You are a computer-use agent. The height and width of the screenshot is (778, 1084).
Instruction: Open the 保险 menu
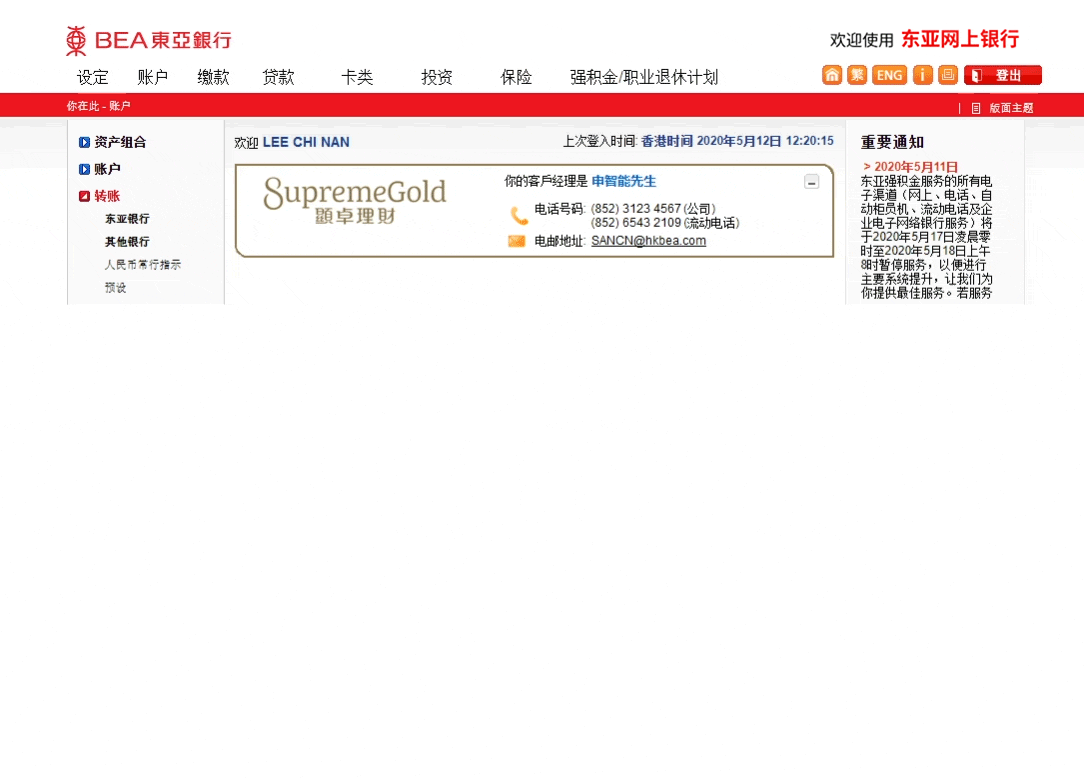[x=516, y=77]
